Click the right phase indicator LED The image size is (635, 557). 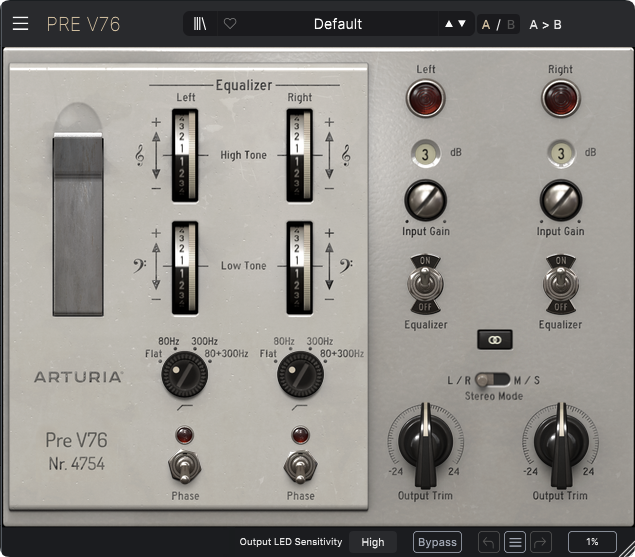[x=300, y=435]
